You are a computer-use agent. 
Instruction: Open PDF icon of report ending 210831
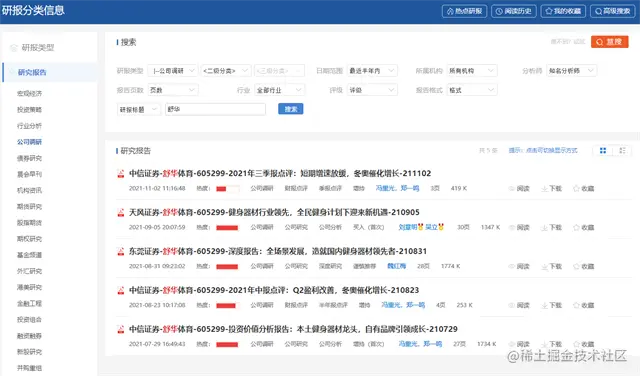(x=120, y=251)
